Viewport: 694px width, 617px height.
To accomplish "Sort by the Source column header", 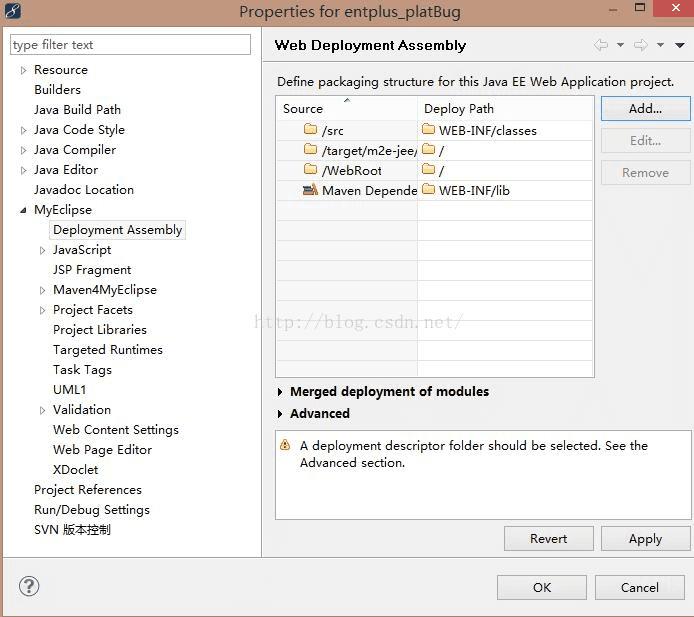I will pos(346,109).
